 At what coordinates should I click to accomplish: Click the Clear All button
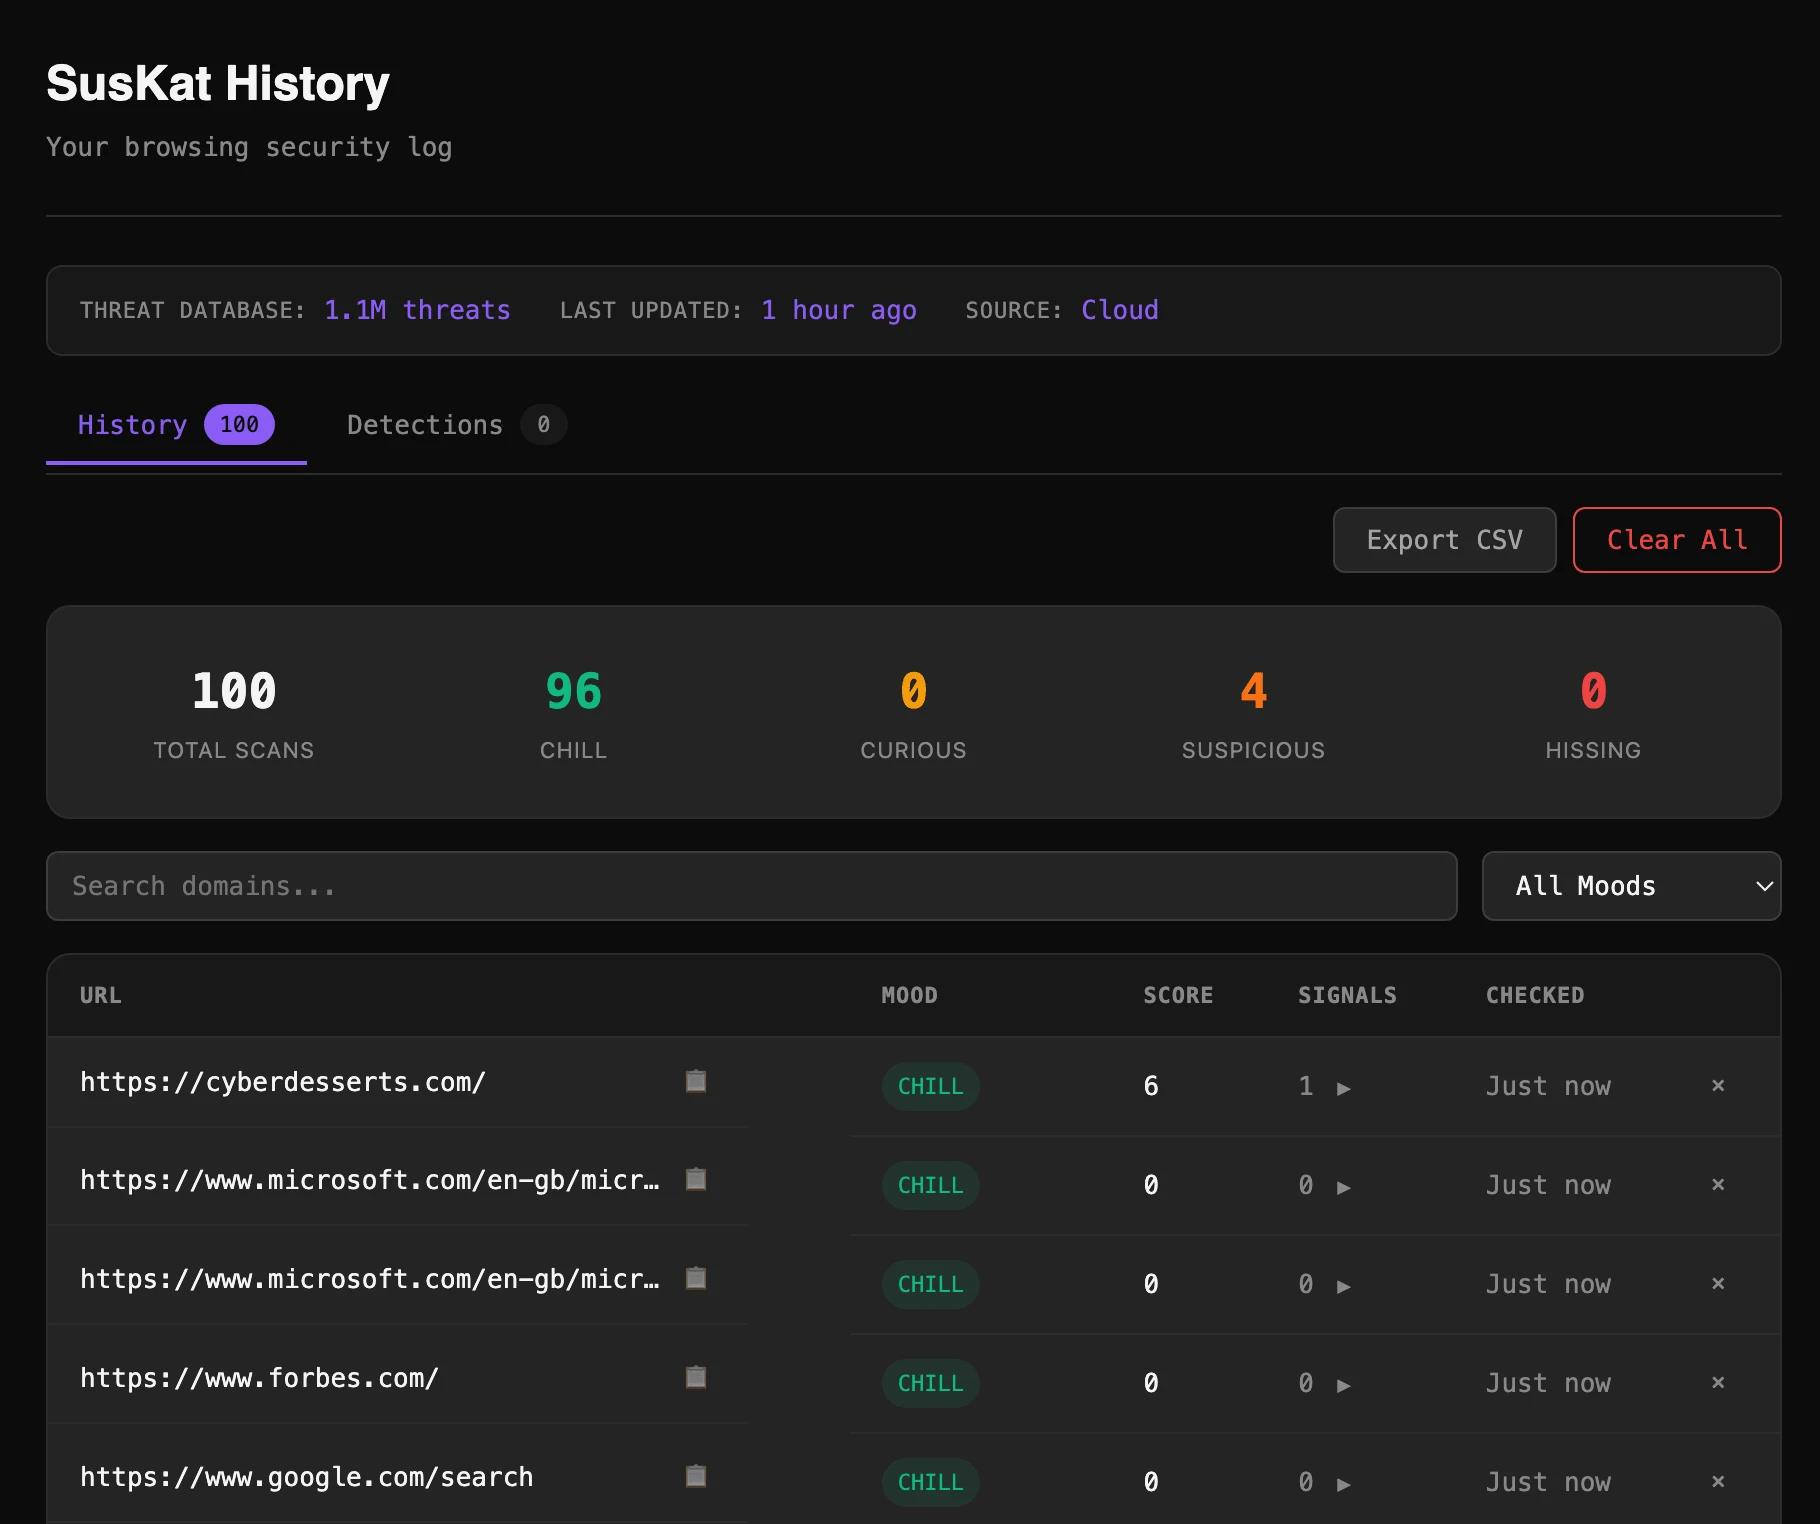[x=1676, y=539]
